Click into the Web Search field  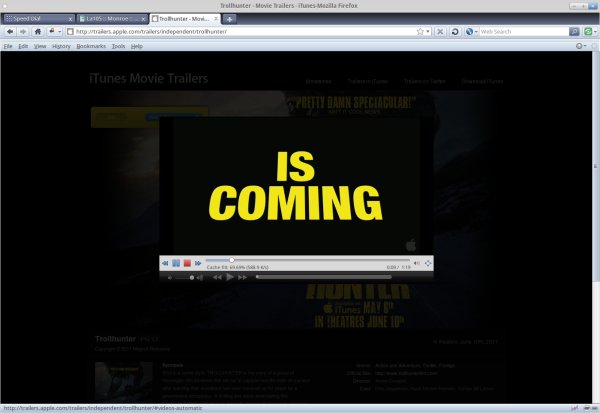pyautogui.click(x=523, y=32)
